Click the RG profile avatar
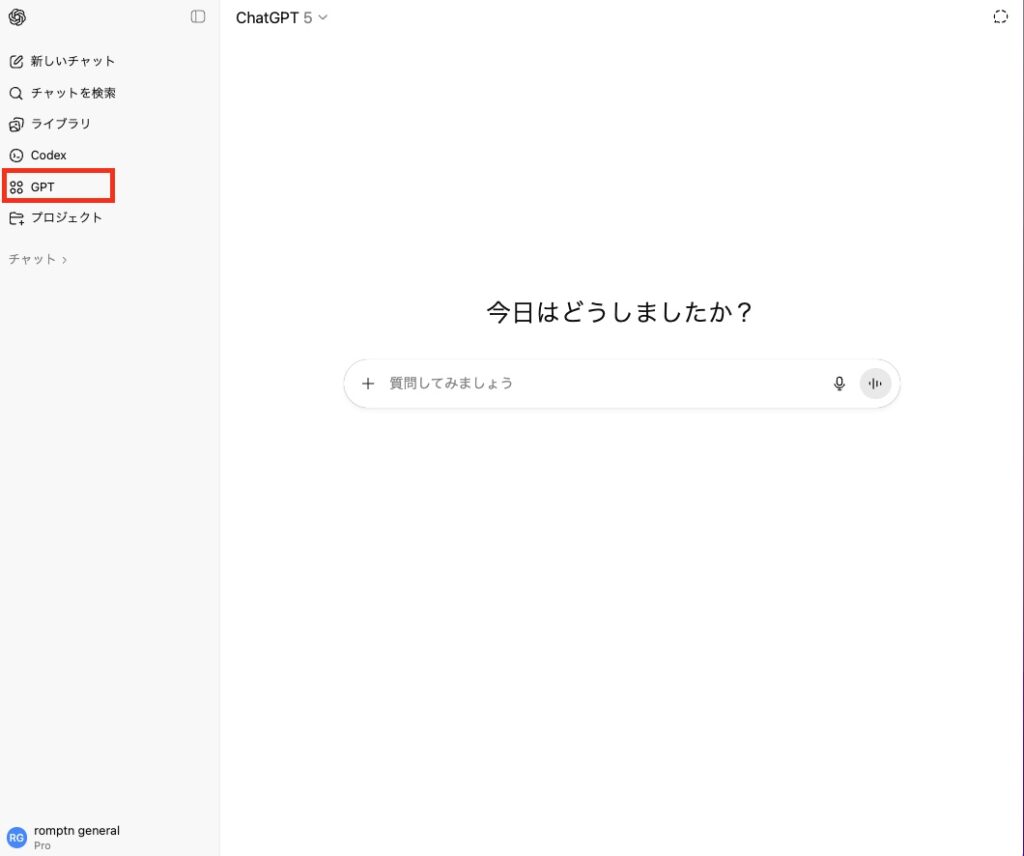The height and width of the screenshot is (856, 1024). pyautogui.click(x=17, y=837)
